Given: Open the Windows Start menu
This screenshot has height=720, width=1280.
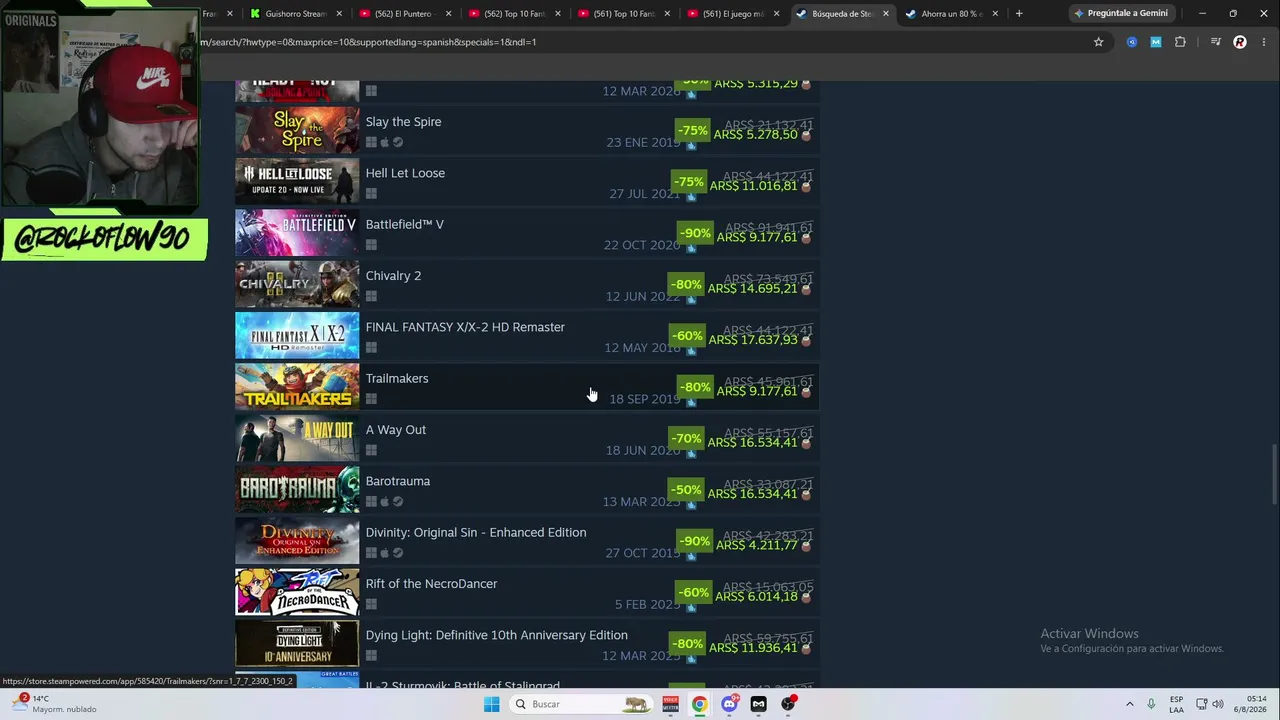Looking at the screenshot, I should [491, 704].
